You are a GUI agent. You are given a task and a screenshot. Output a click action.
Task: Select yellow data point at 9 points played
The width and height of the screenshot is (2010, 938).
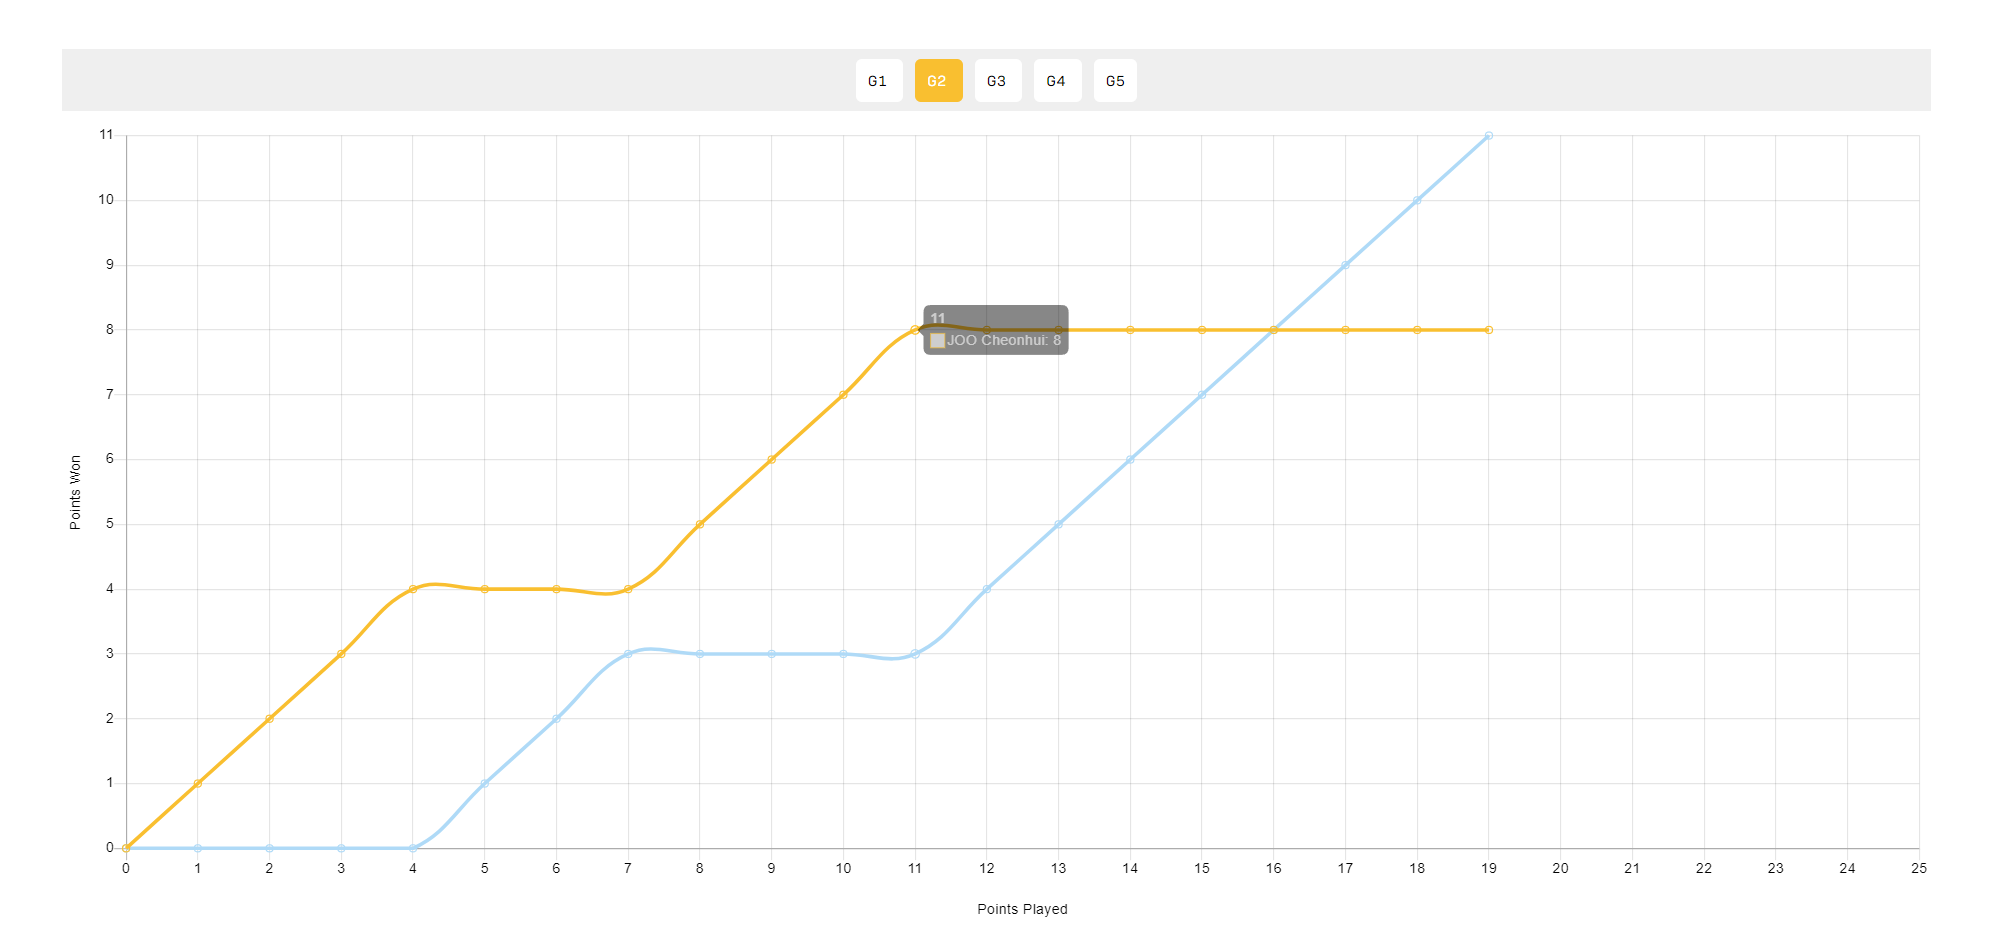(771, 460)
